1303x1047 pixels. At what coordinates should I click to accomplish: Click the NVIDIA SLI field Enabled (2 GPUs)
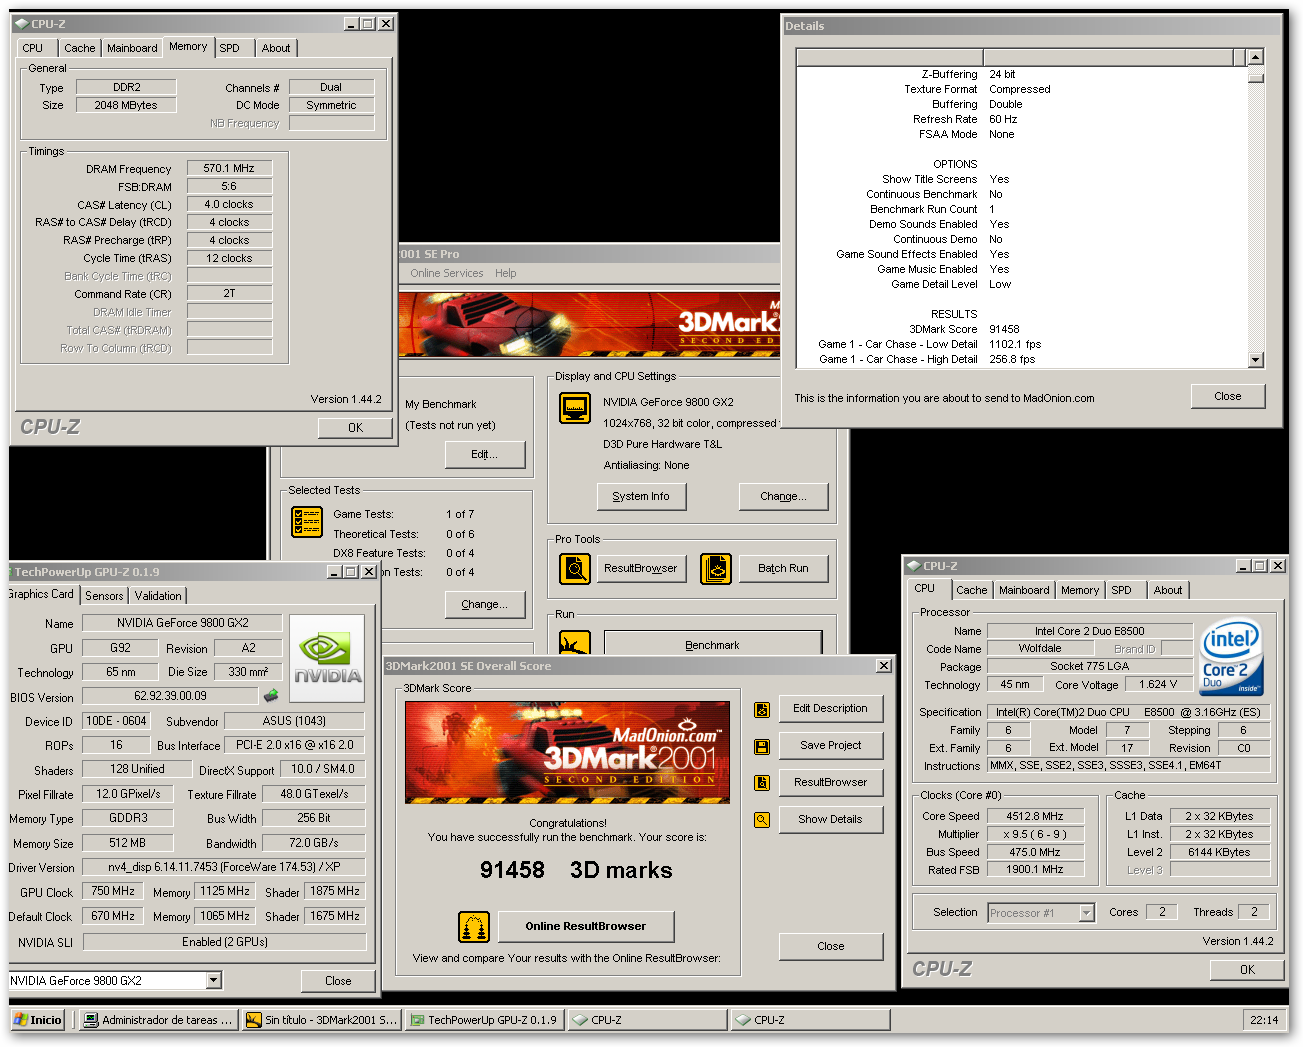[225, 942]
